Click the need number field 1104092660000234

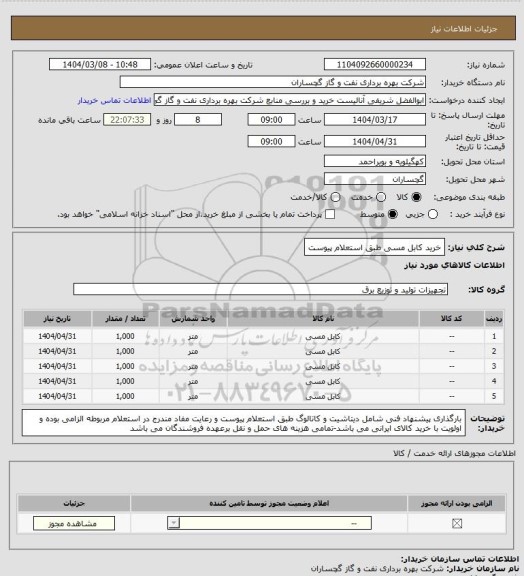point(375,64)
